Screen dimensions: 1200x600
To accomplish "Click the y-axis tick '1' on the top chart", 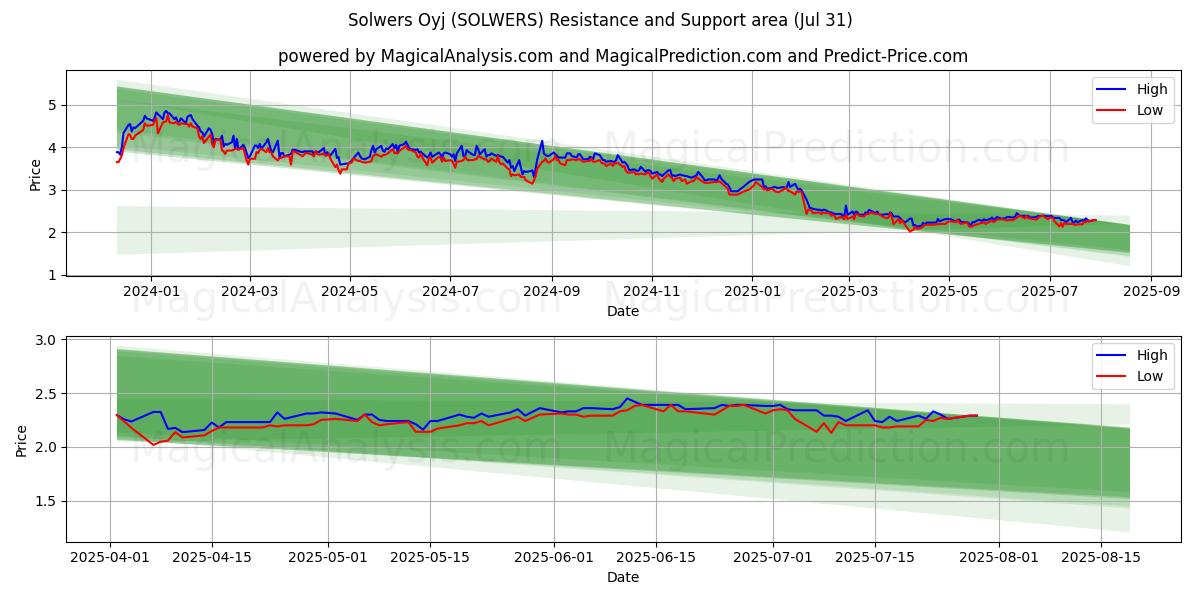I will [x=54, y=275].
